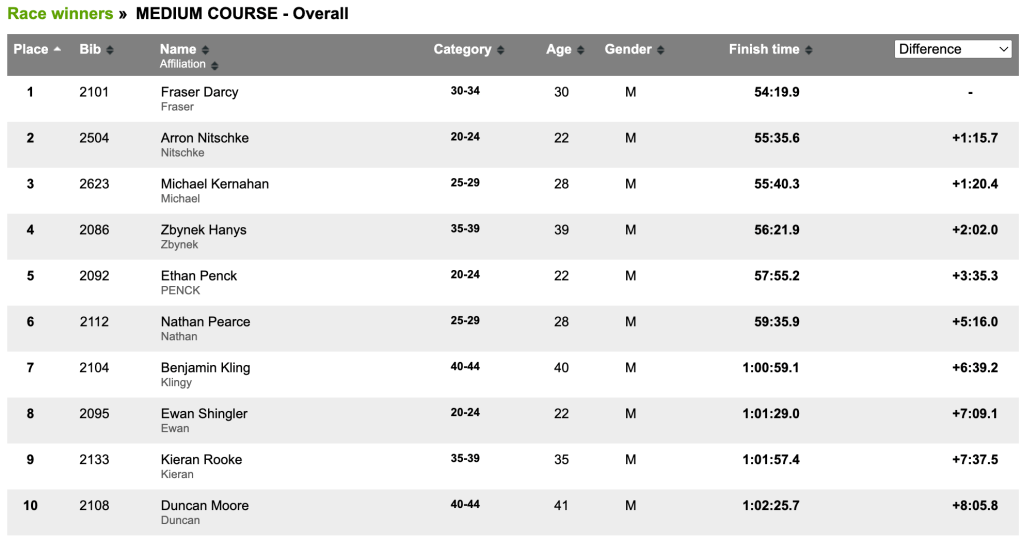The height and width of the screenshot is (539, 1022).
Task: Sort by Place column arrow icon
Action: click(x=57, y=49)
